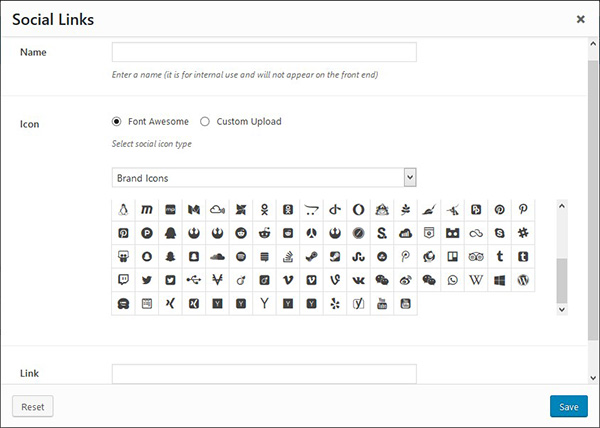Pick the round WordPress icon

[x=523, y=280]
